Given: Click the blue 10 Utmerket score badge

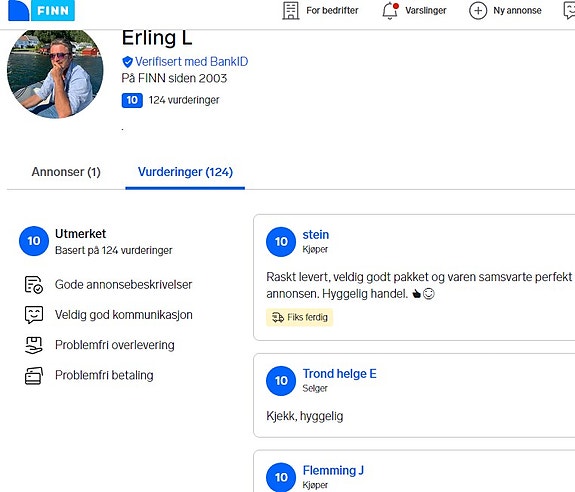Looking at the screenshot, I should point(34,241).
